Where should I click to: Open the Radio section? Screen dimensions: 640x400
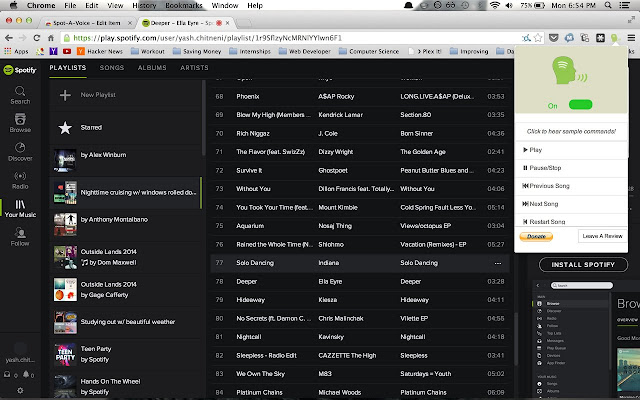pyautogui.click(x=20, y=180)
